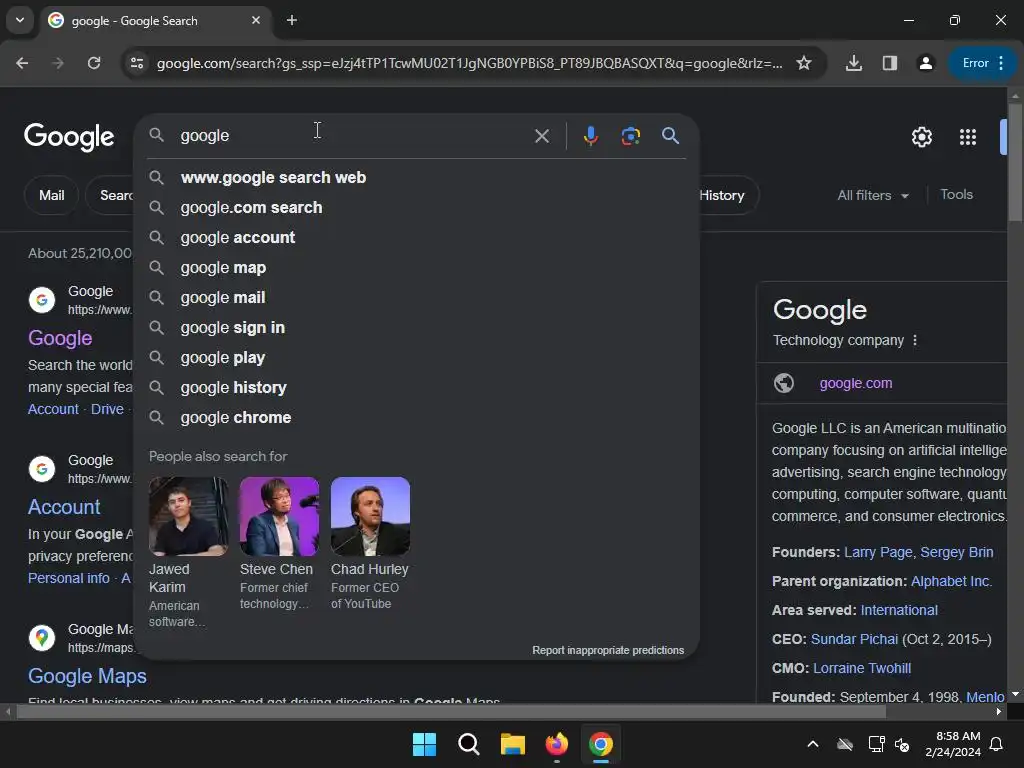Open more options beside Technology company
Screen dimensions: 1024x768
915,340
